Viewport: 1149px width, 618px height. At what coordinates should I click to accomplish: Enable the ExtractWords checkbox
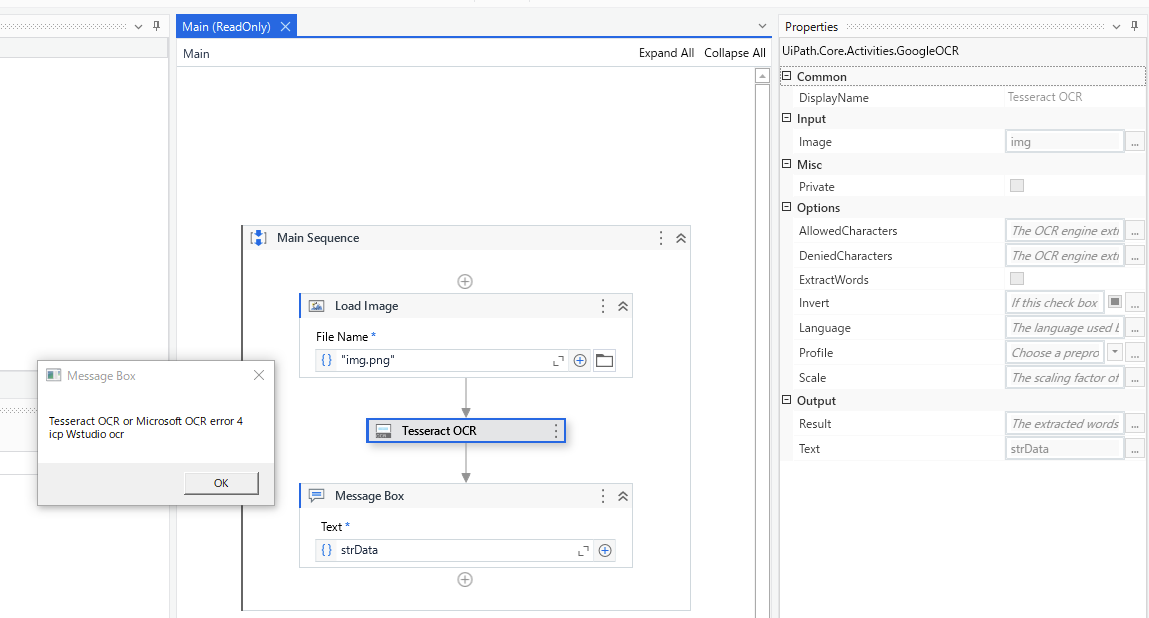[1017, 279]
